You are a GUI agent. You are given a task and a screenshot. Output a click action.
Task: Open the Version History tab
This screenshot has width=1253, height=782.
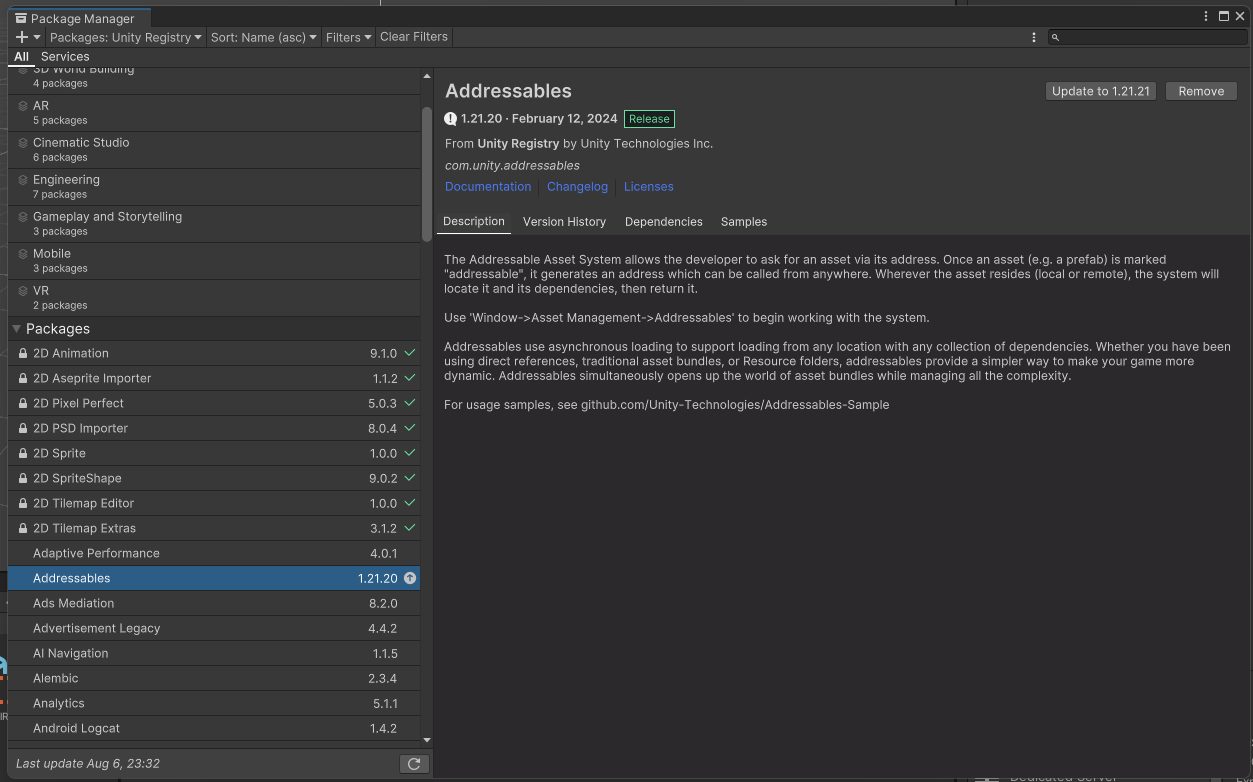click(564, 222)
